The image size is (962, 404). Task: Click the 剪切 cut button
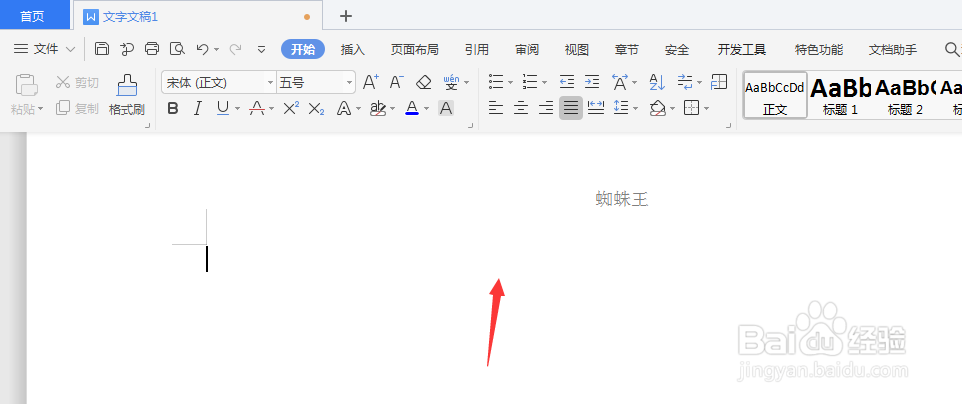[77, 82]
